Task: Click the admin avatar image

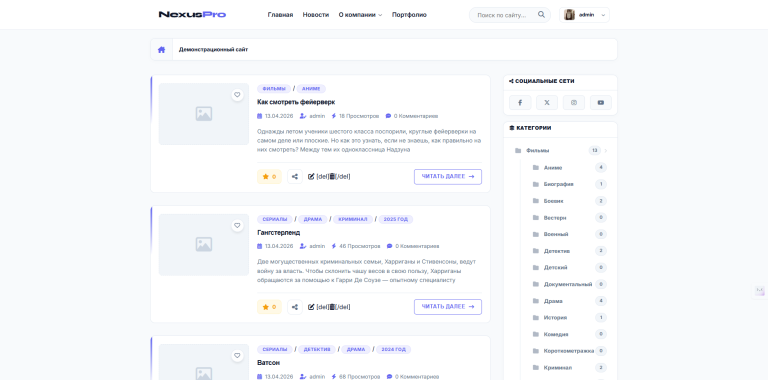Action: click(x=569, y=15)
